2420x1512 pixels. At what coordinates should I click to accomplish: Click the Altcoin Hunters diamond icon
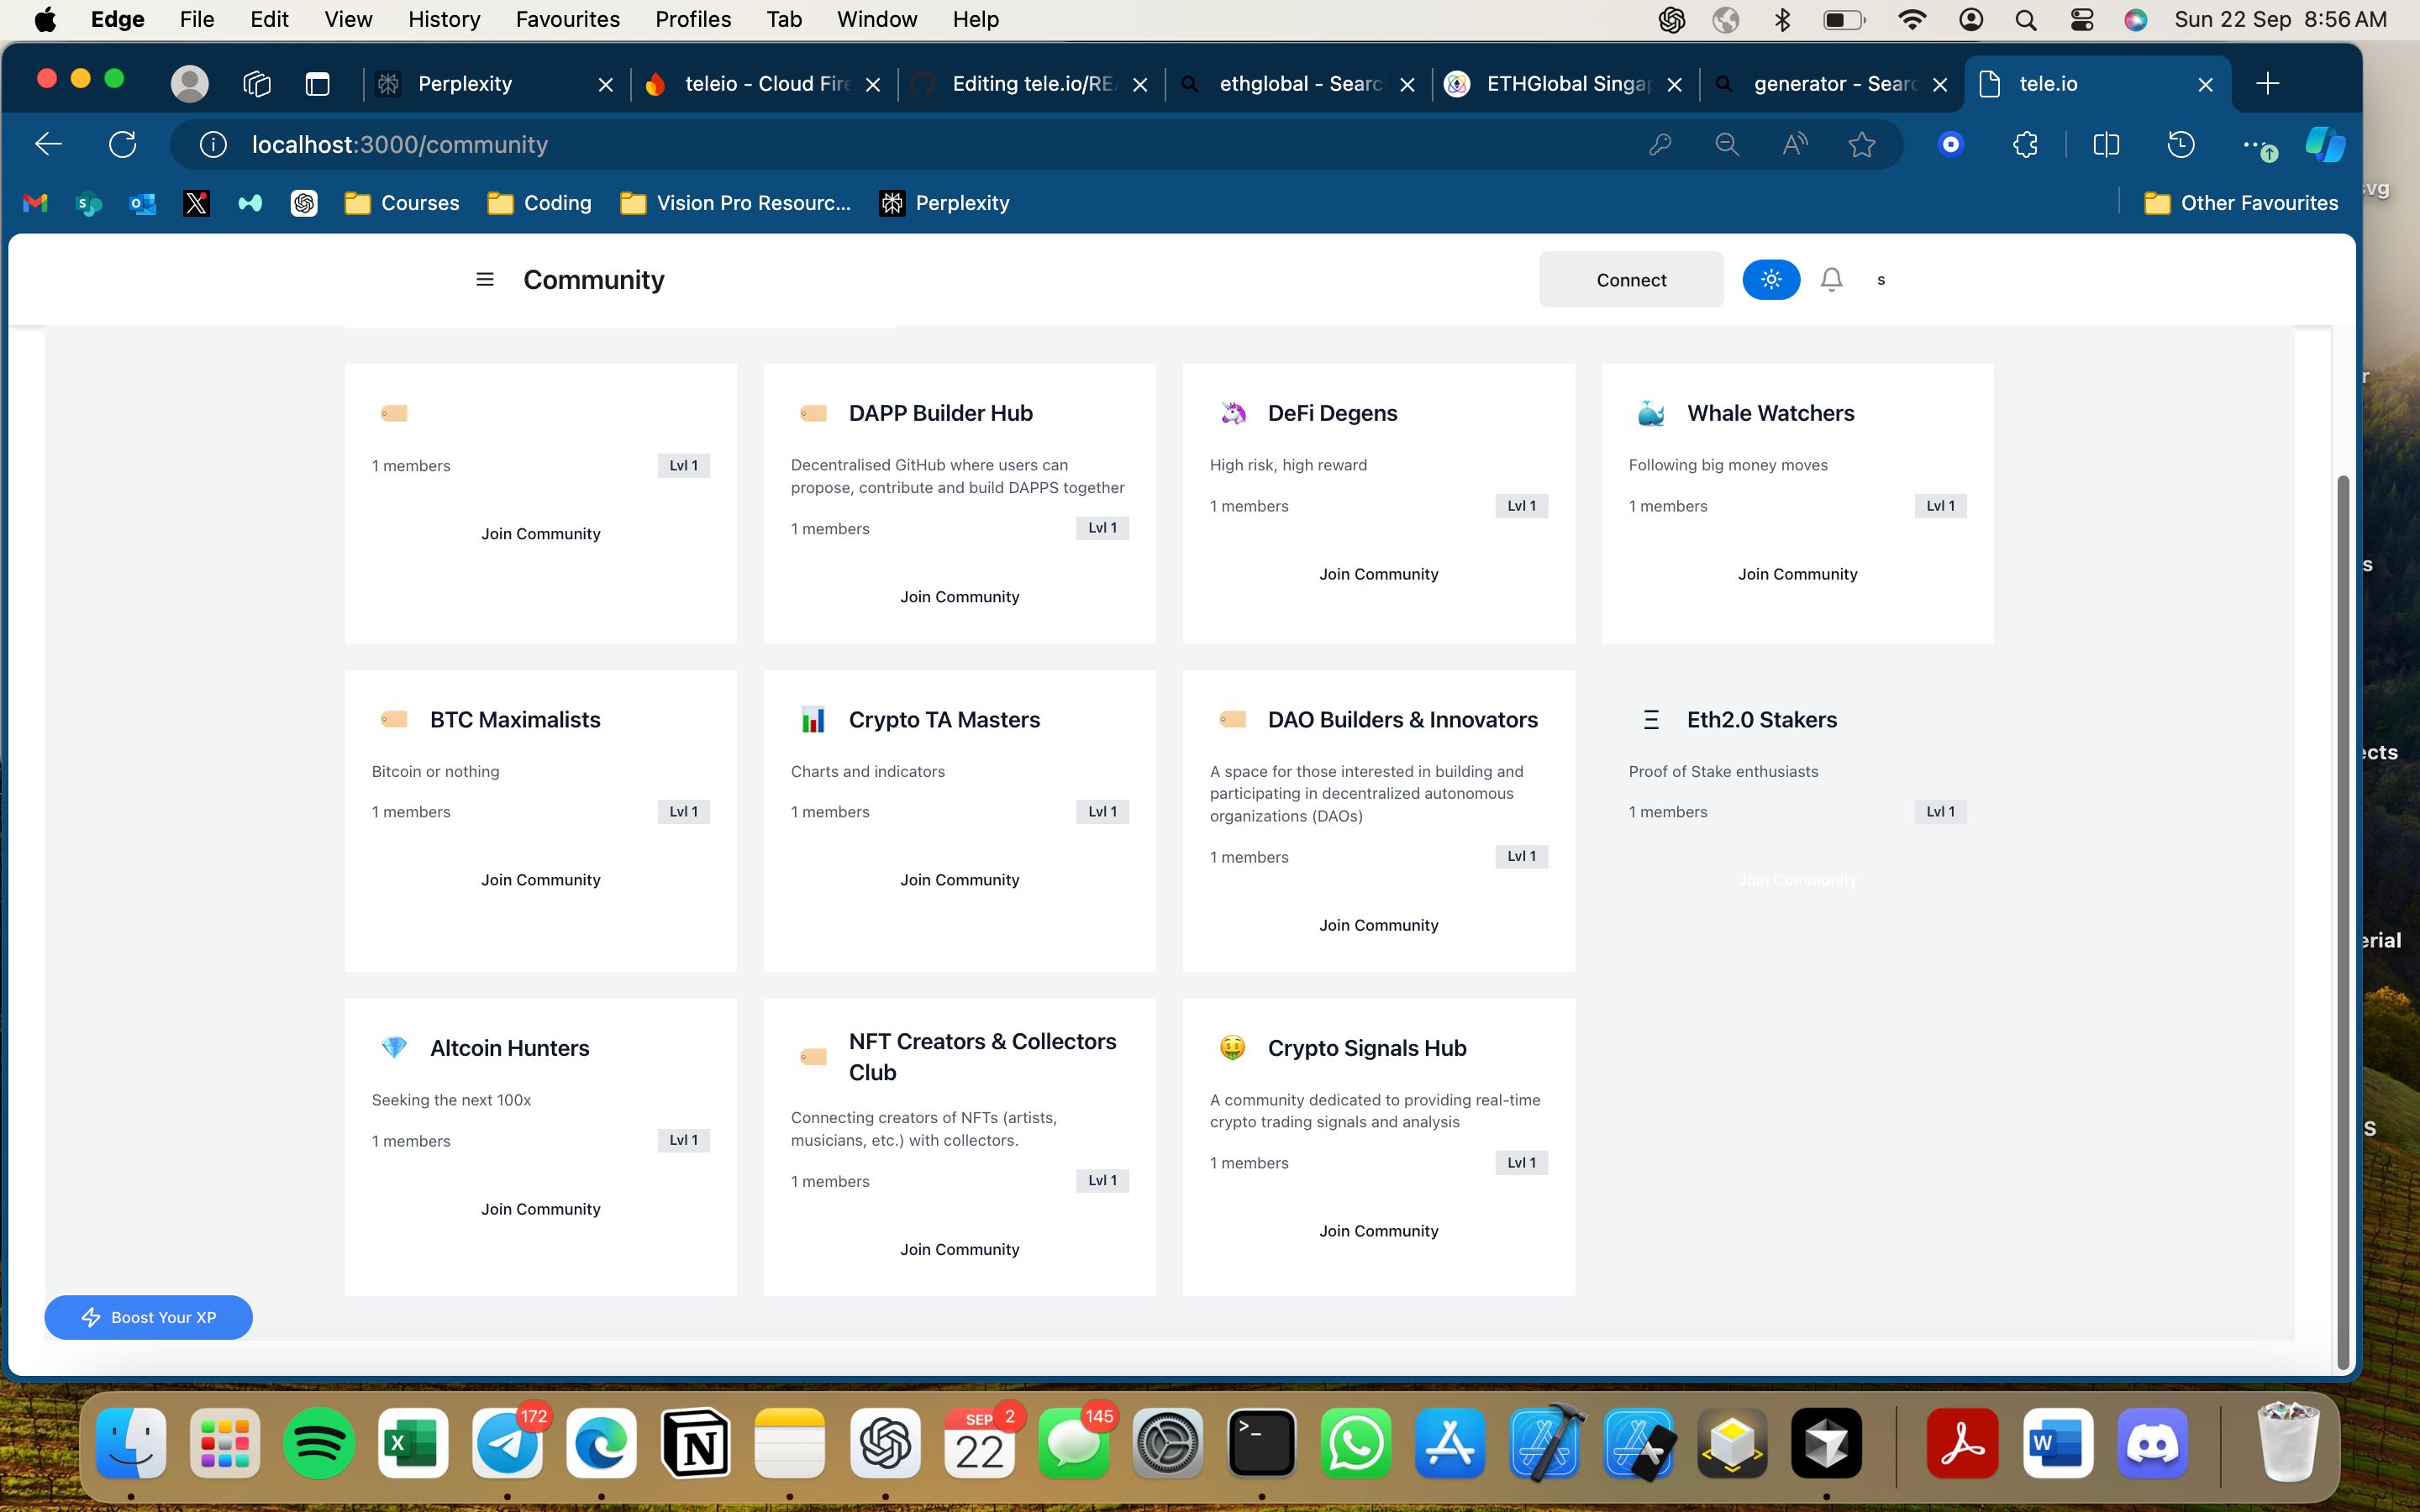[x=394, y=1047]
